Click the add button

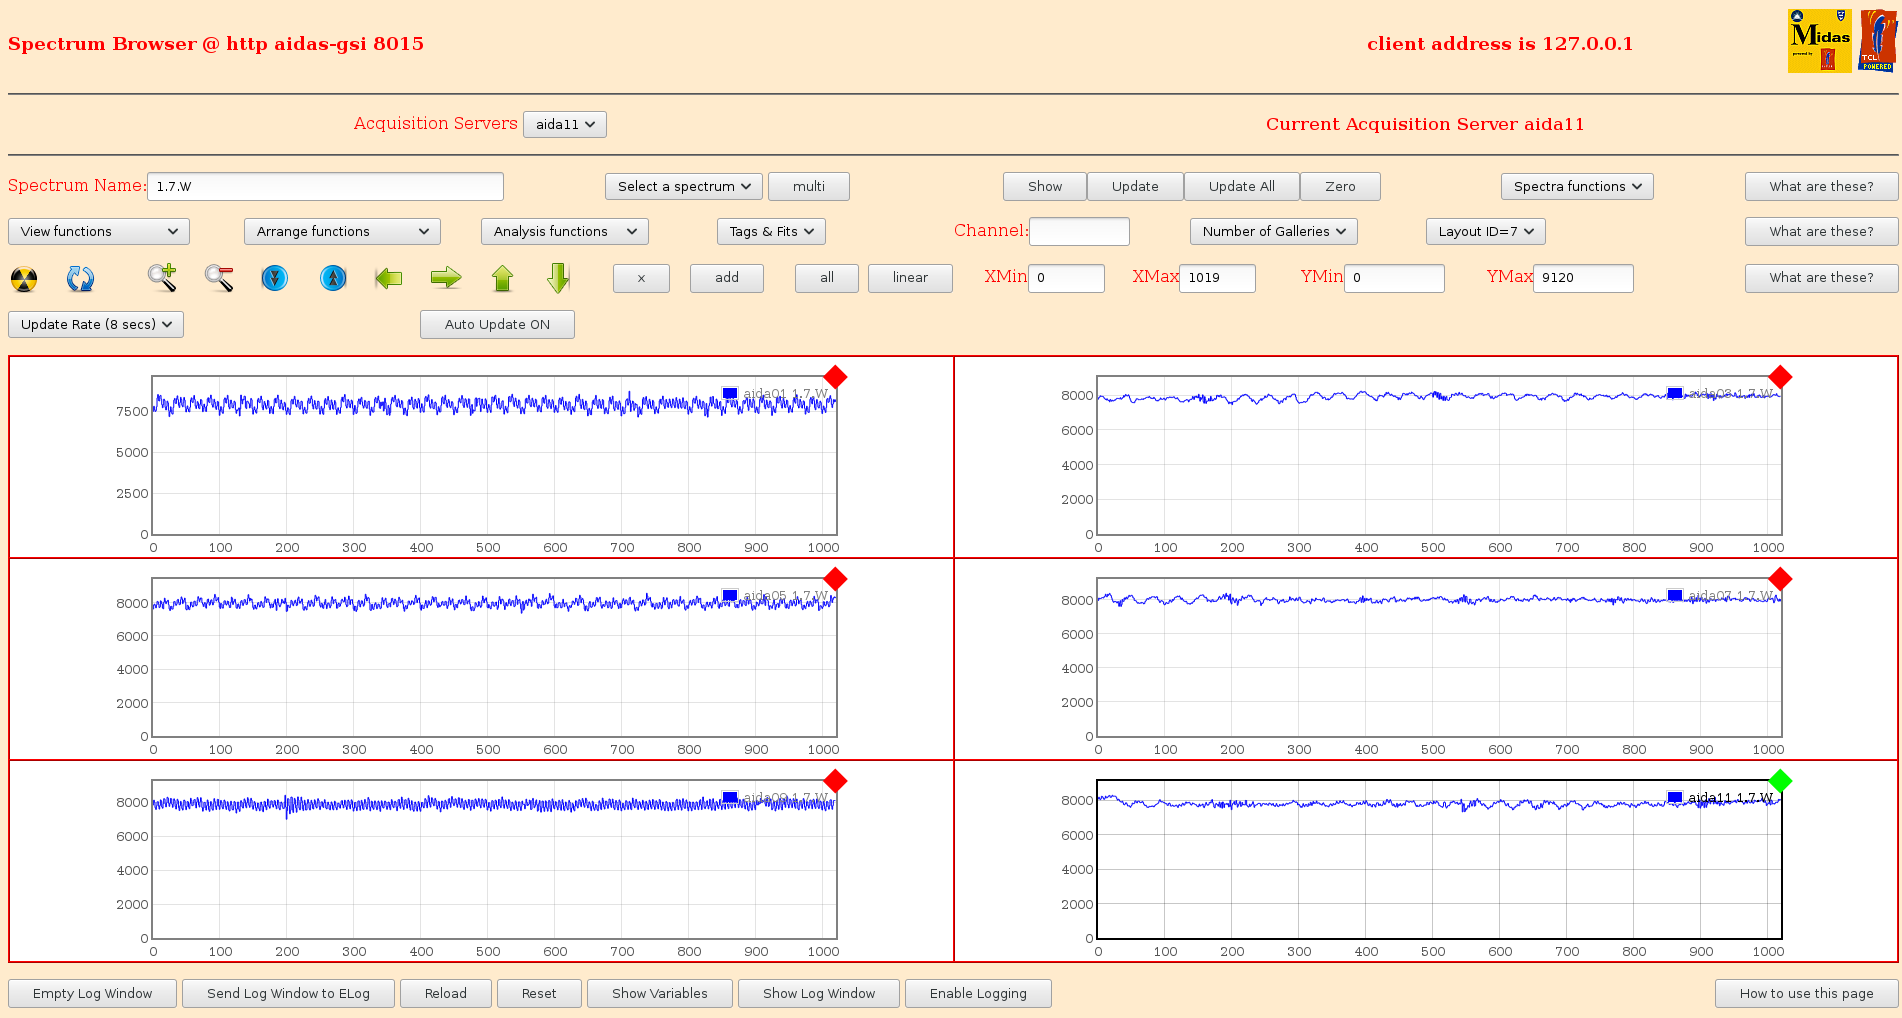coord(727,278)
